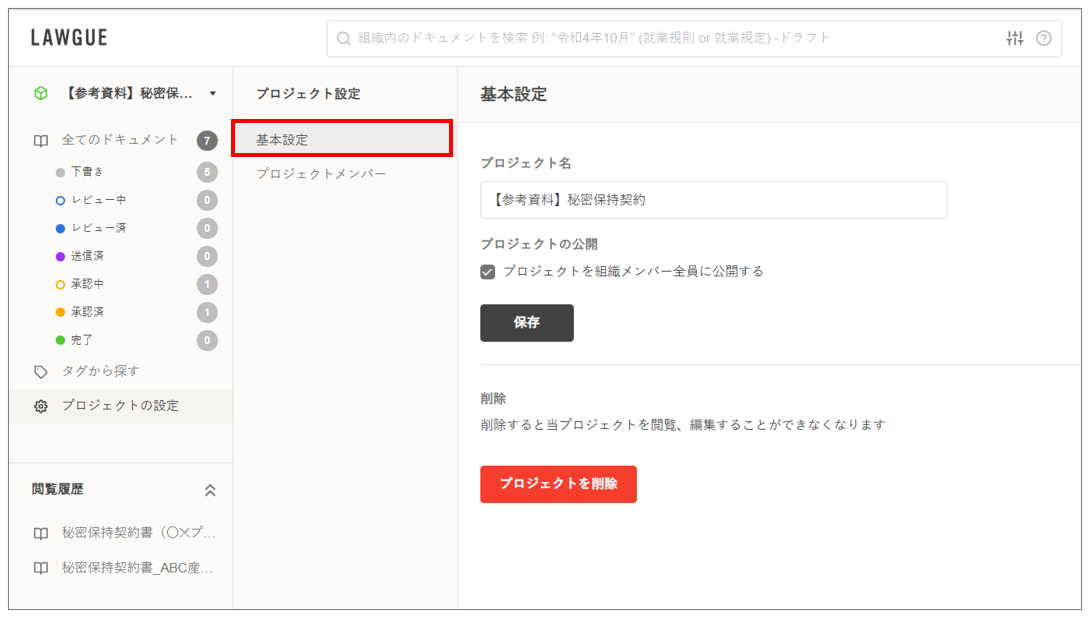Image resolution: width=1088 pixels, height=618 pixels.
Task: Click the LAWGUE logo
Action: point(69,39)
